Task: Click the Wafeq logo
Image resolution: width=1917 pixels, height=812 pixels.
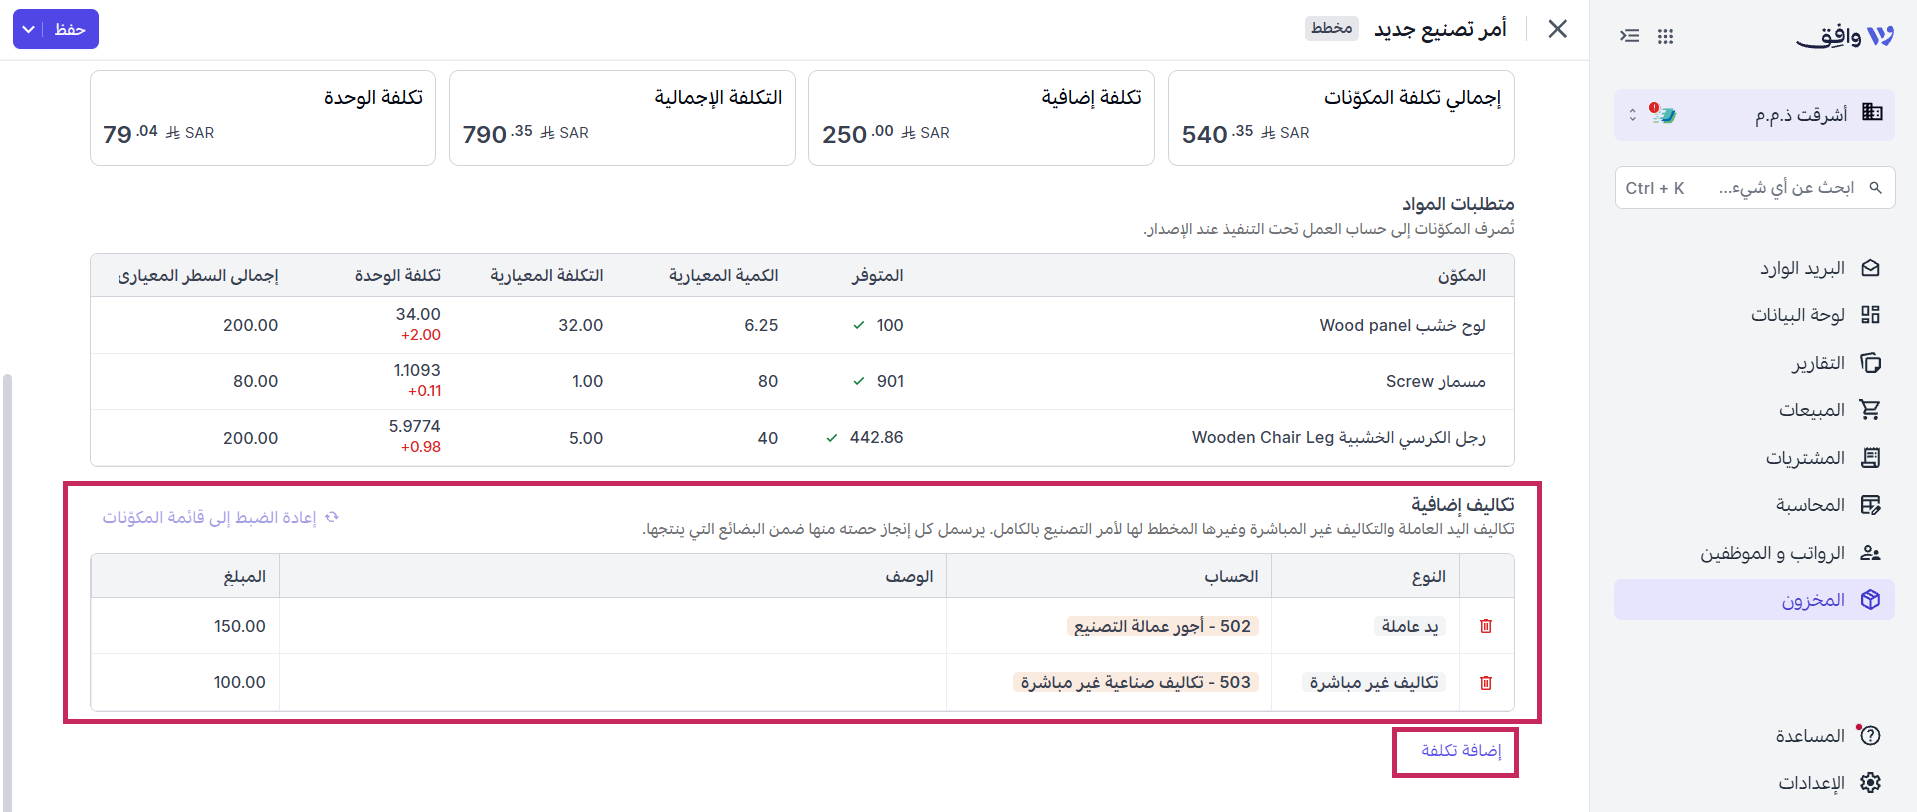Action: 1845,36
